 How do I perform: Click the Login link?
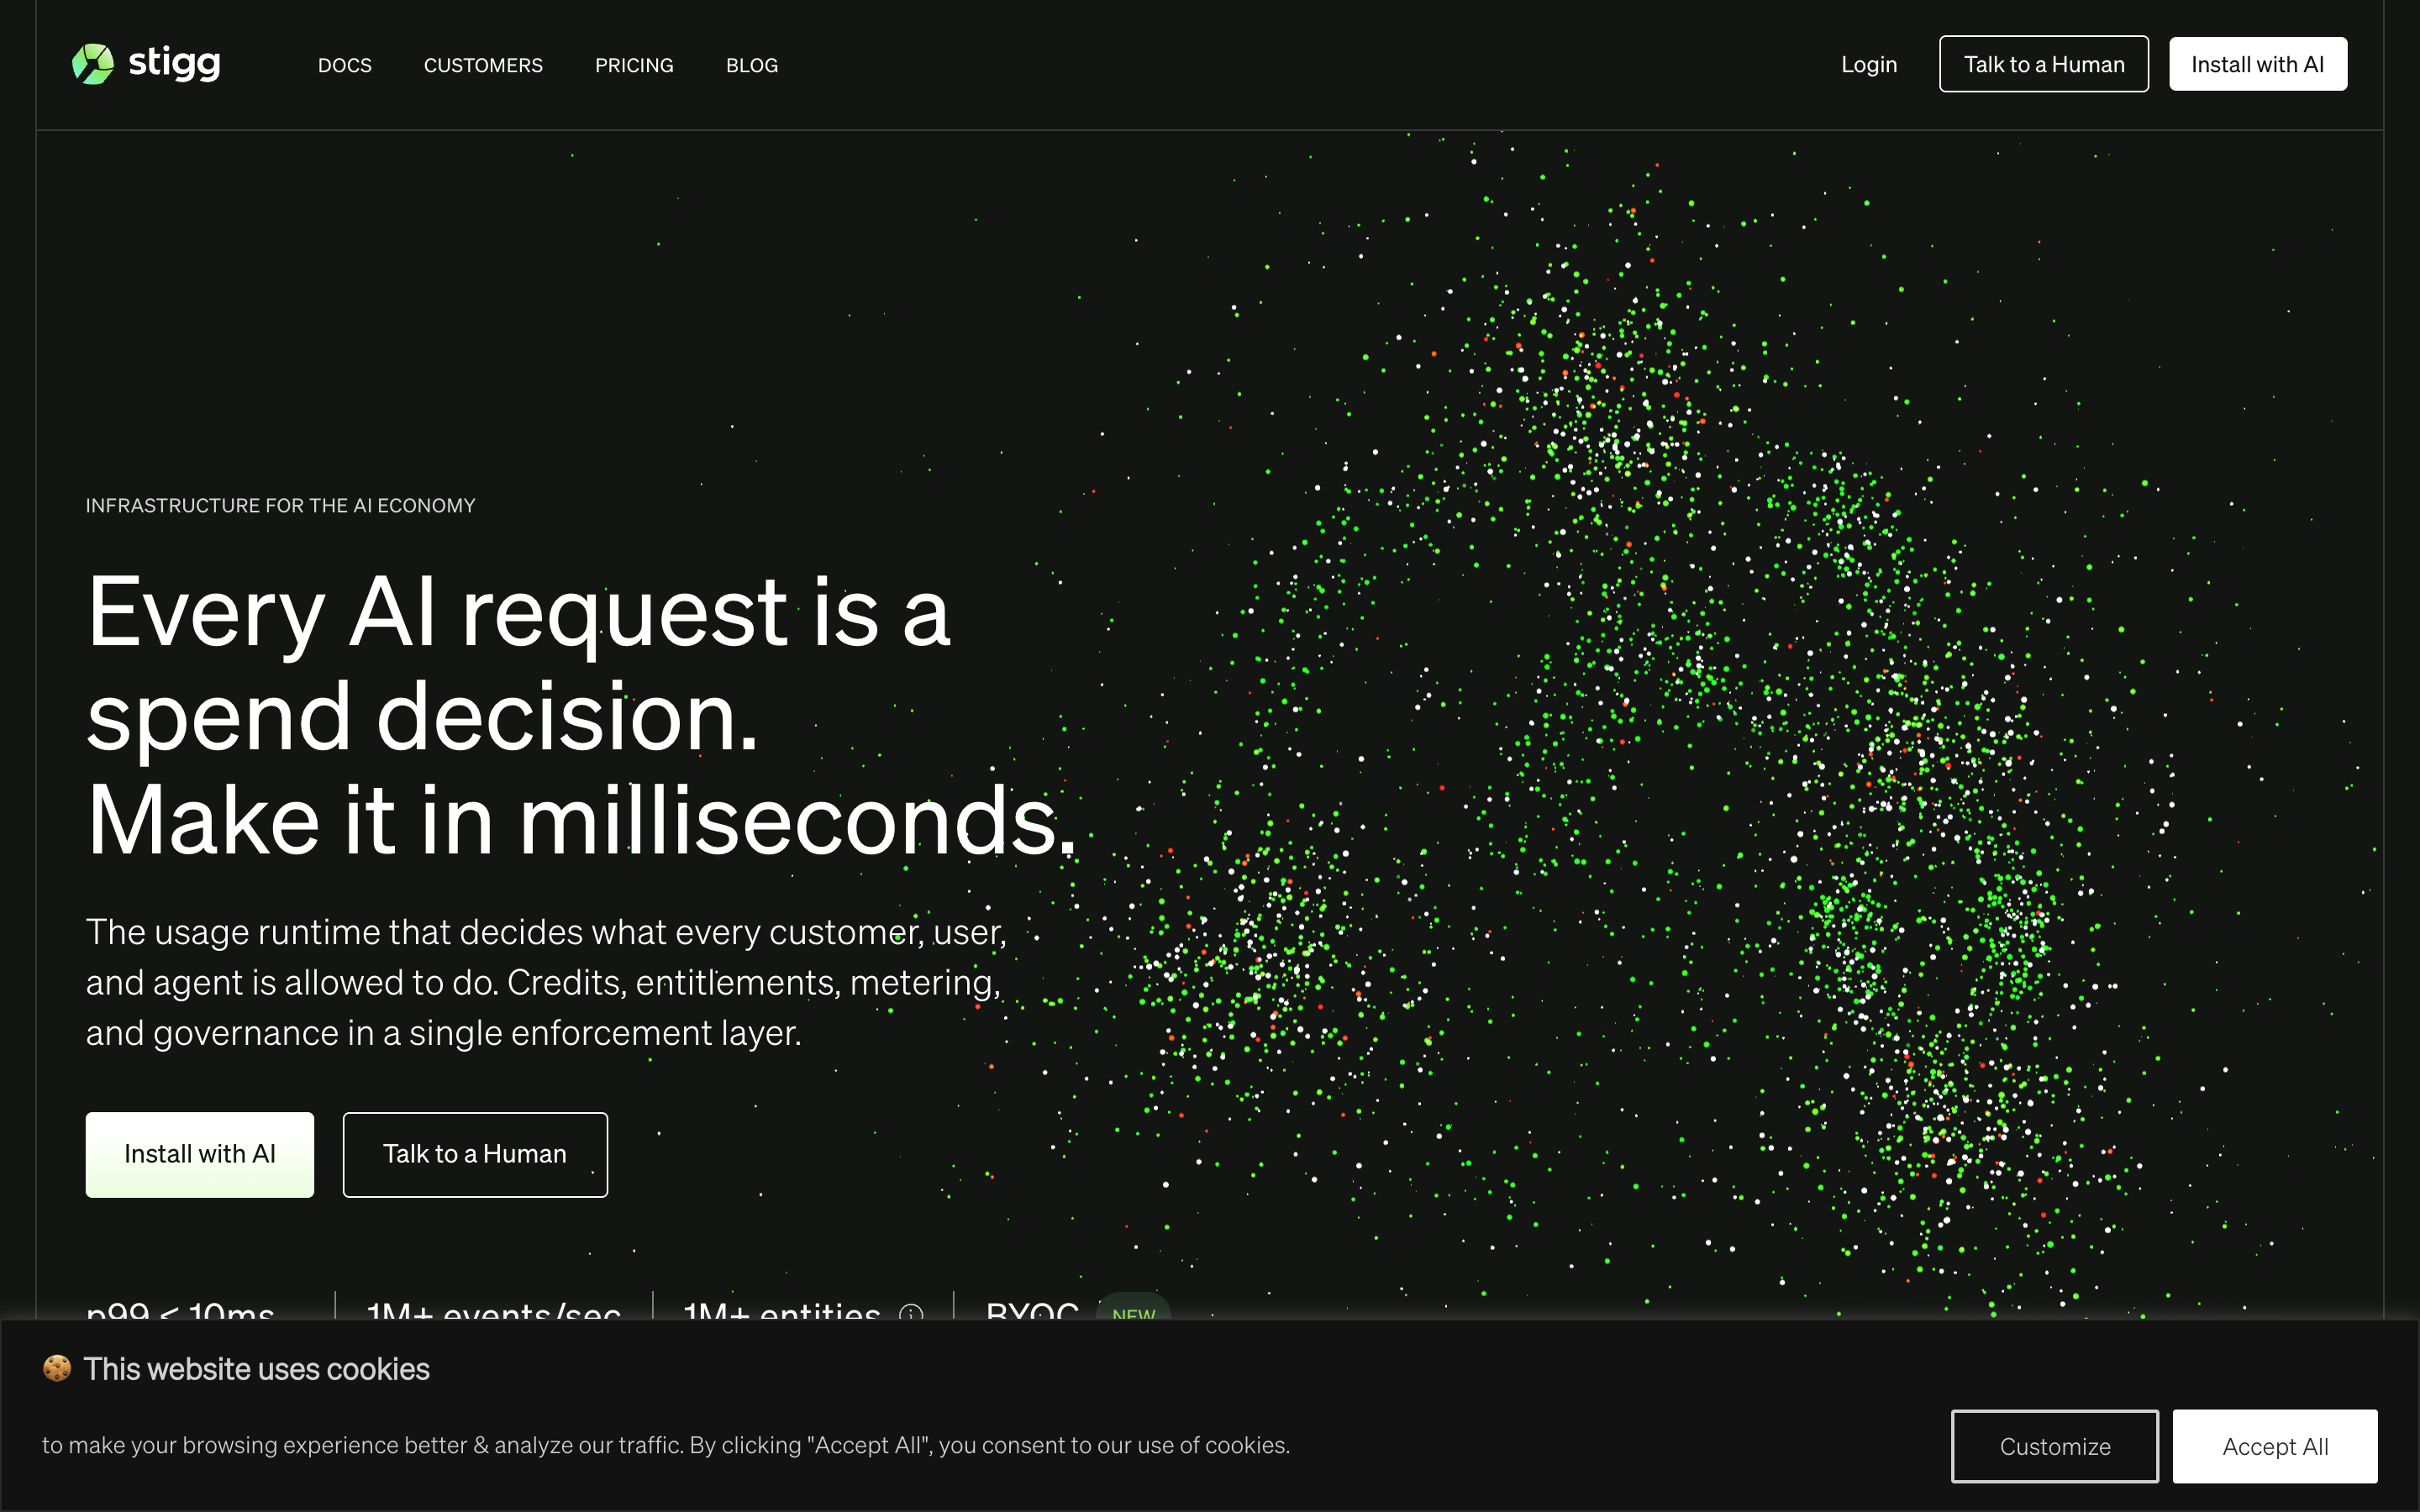pos(1869,64)
